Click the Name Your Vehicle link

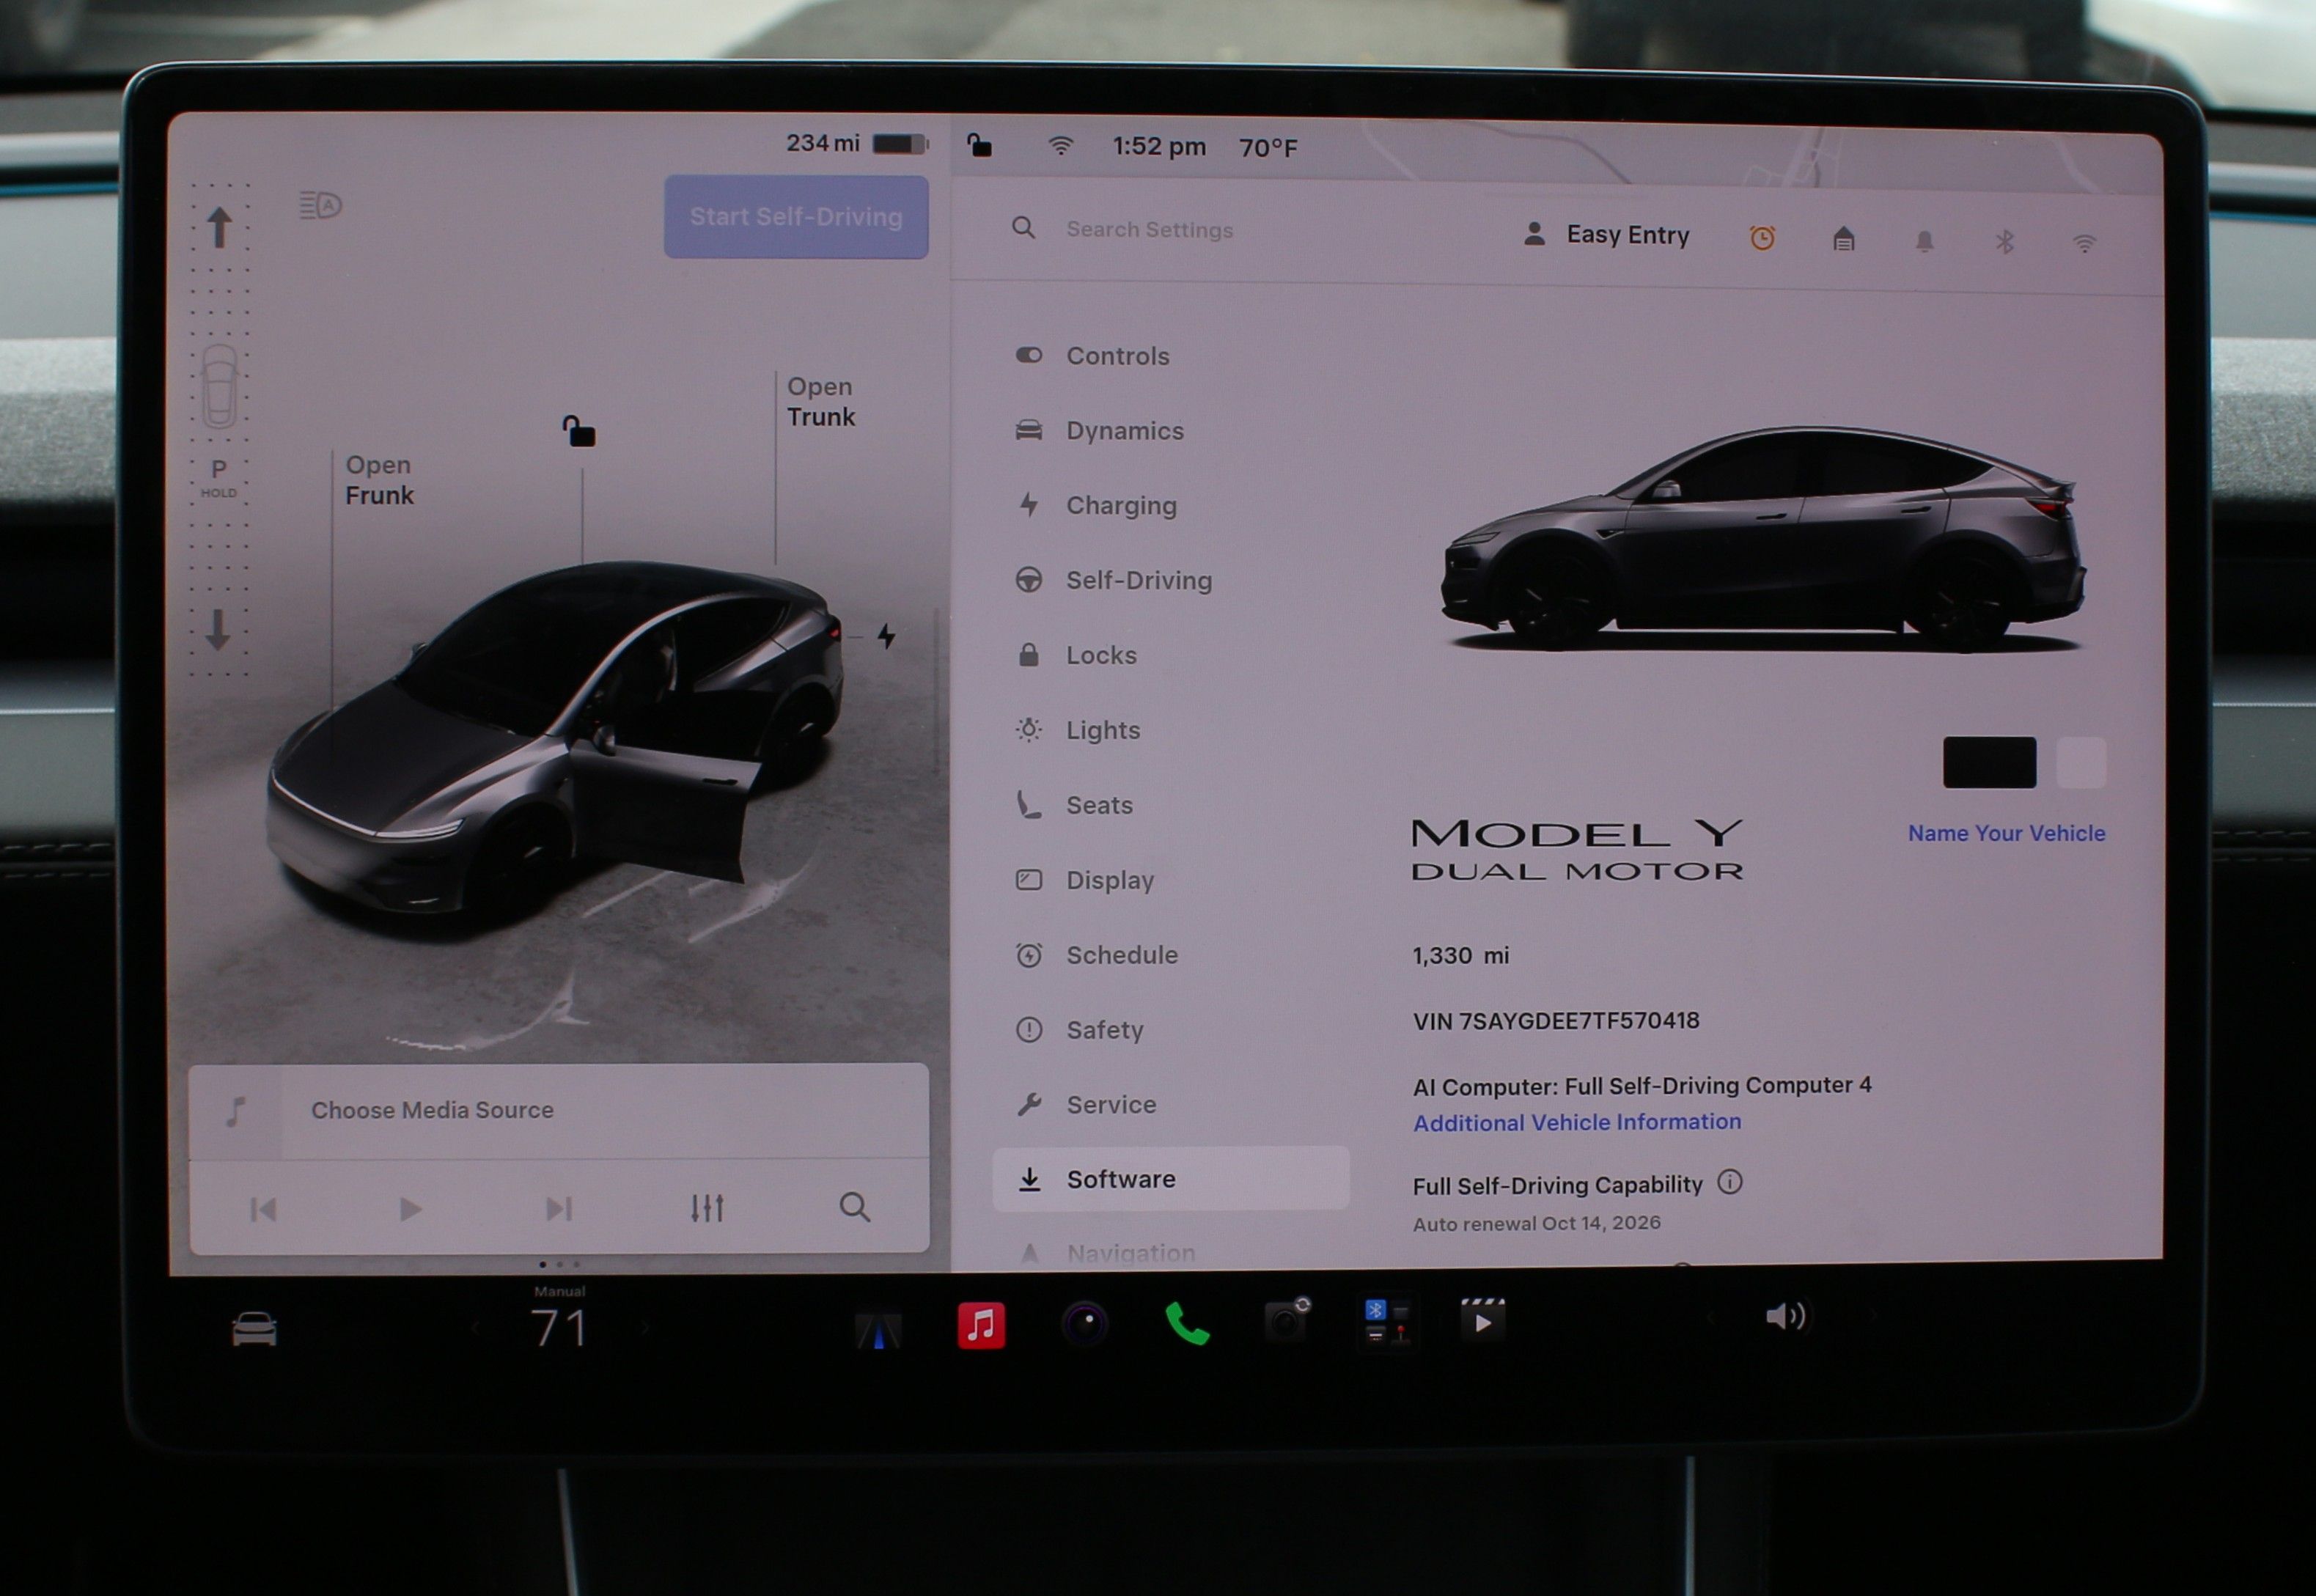[x=2006, y=834]
